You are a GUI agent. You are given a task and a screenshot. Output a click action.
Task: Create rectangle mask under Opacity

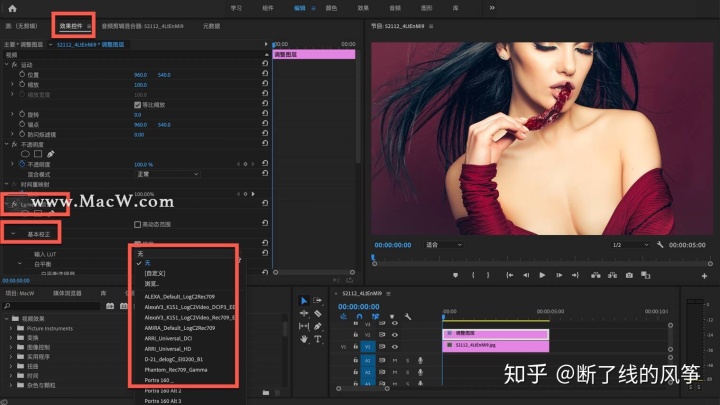click(x=38, y=154)
